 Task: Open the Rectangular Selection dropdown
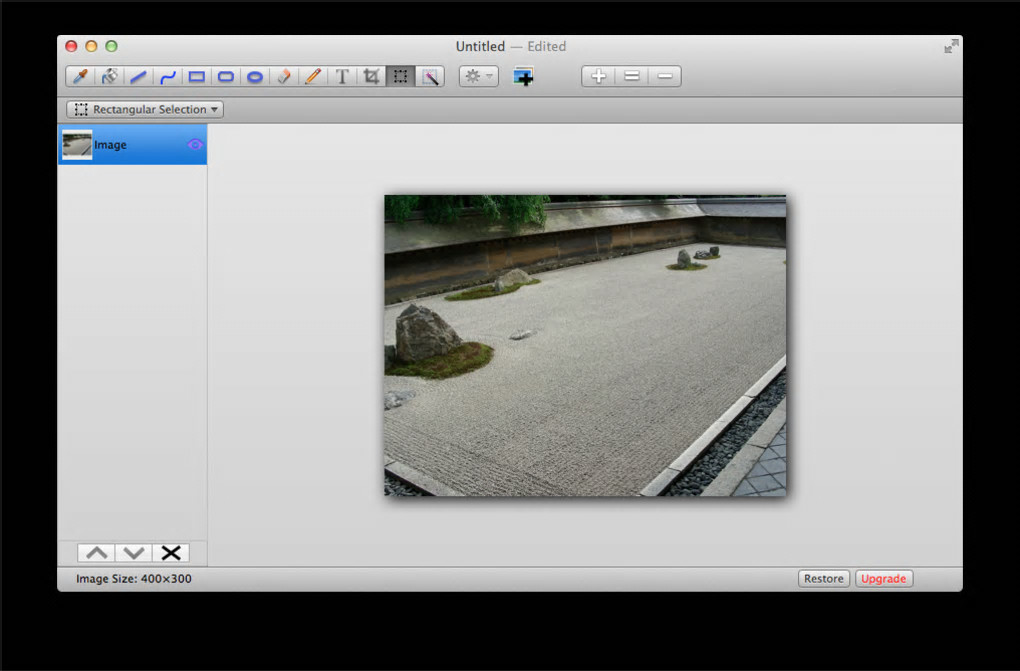pyautogui.click(x=145, y=109)
